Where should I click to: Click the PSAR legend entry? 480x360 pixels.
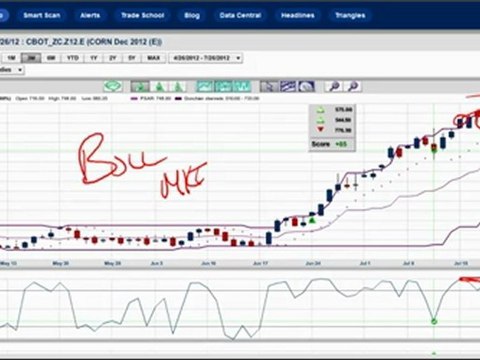click(151, 99)
